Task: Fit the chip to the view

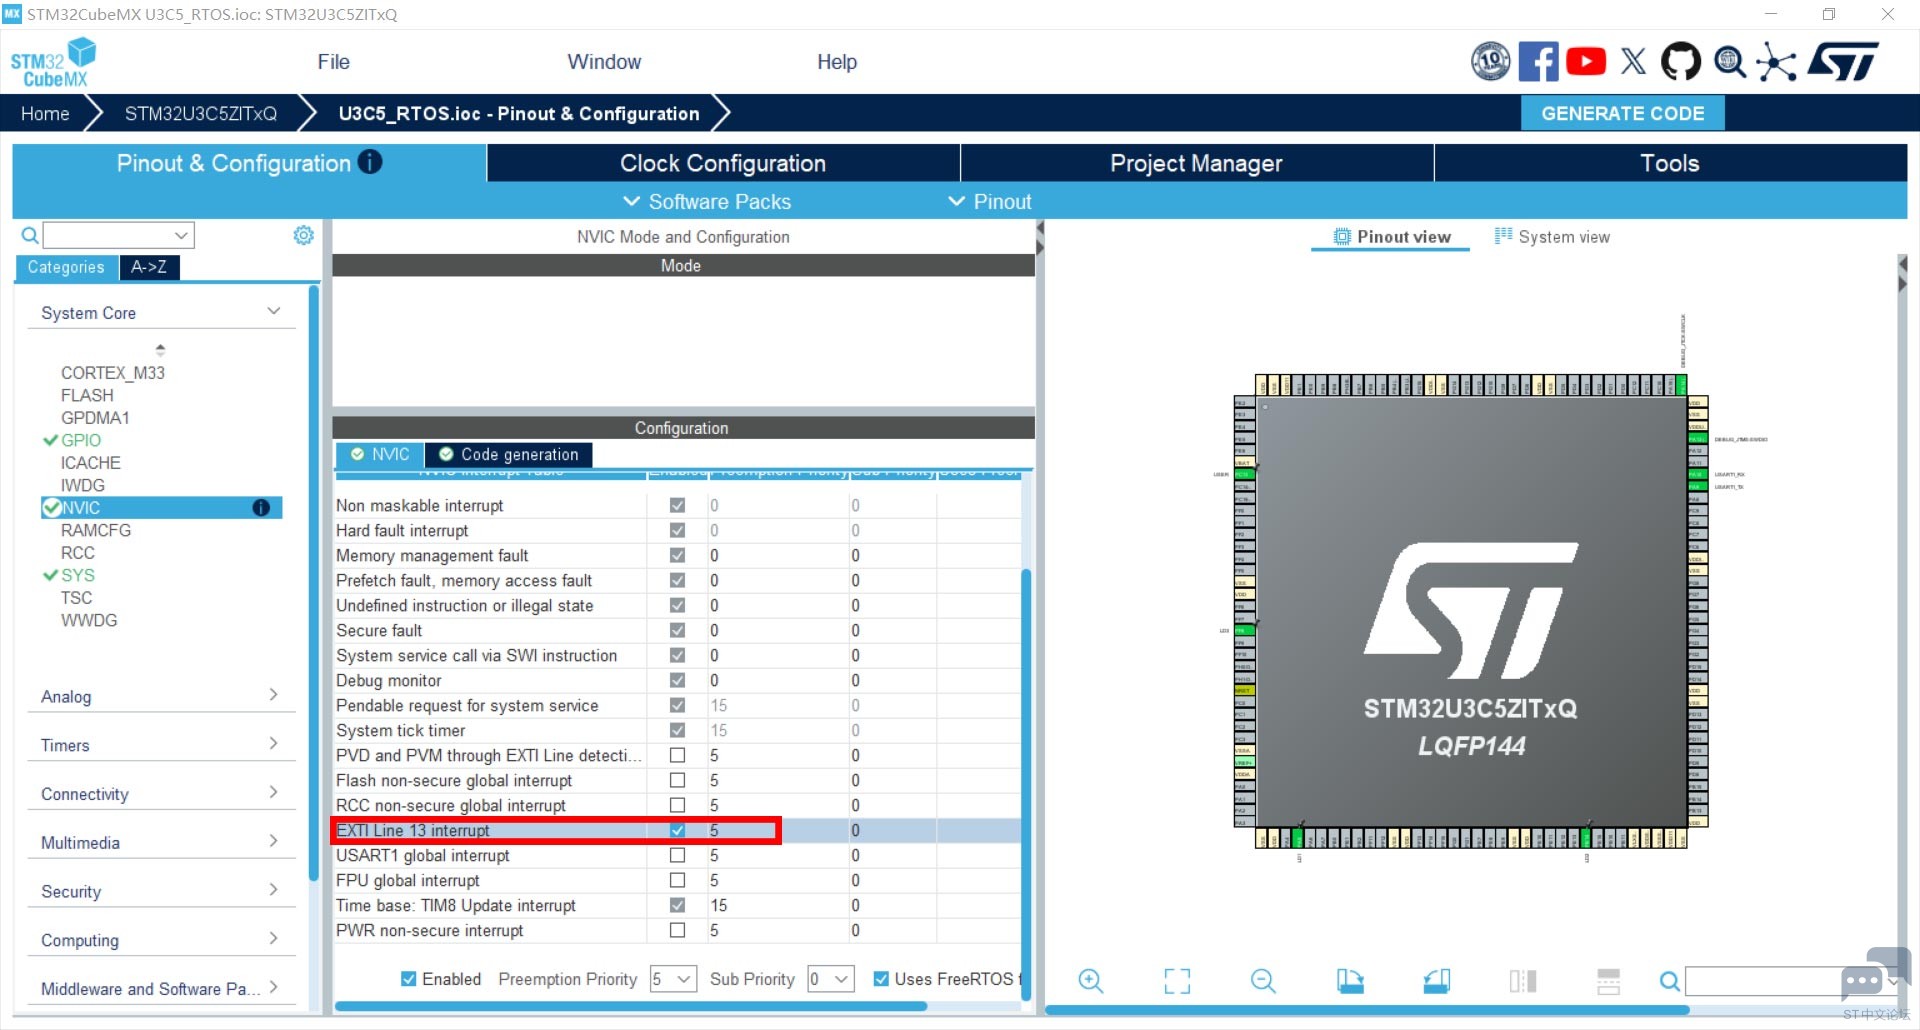Action: (x=1177, y=981)
